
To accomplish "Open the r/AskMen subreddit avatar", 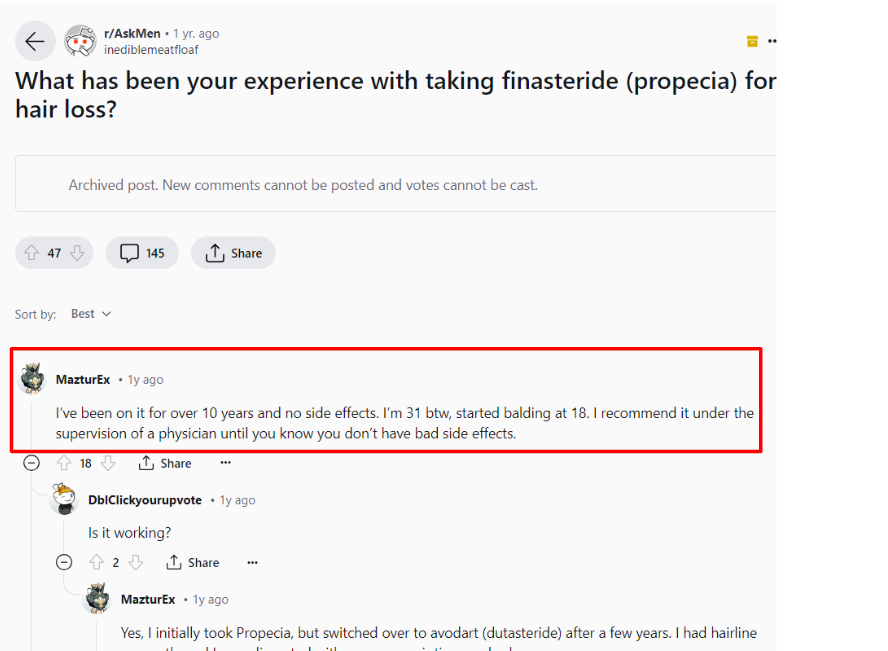I will [x=80, y=41].
